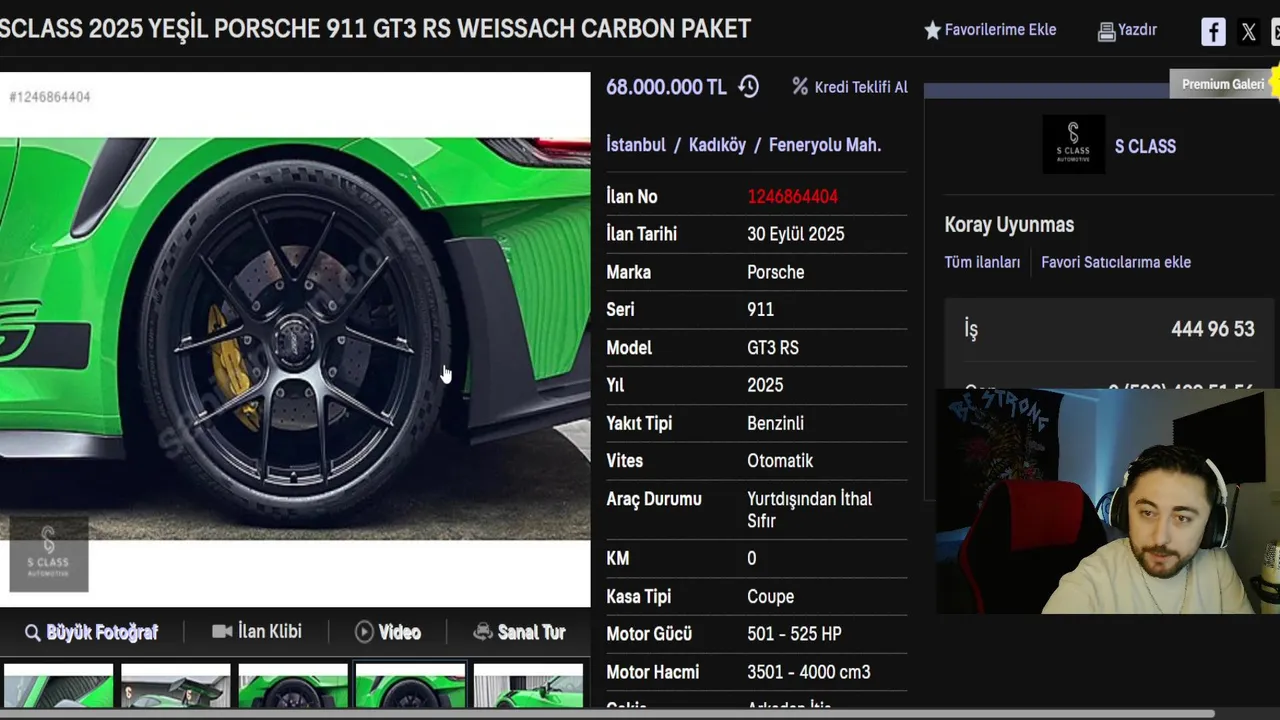Select the first photo thumbnail
1280x720 pixels.
pyautogui.click(x=58, y=685)
